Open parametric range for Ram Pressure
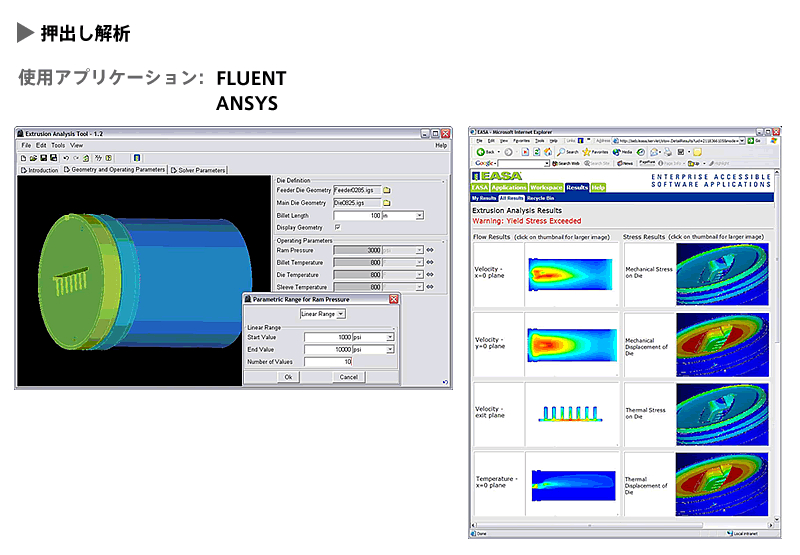The image size is (800, 555). [x=430, y=250]
